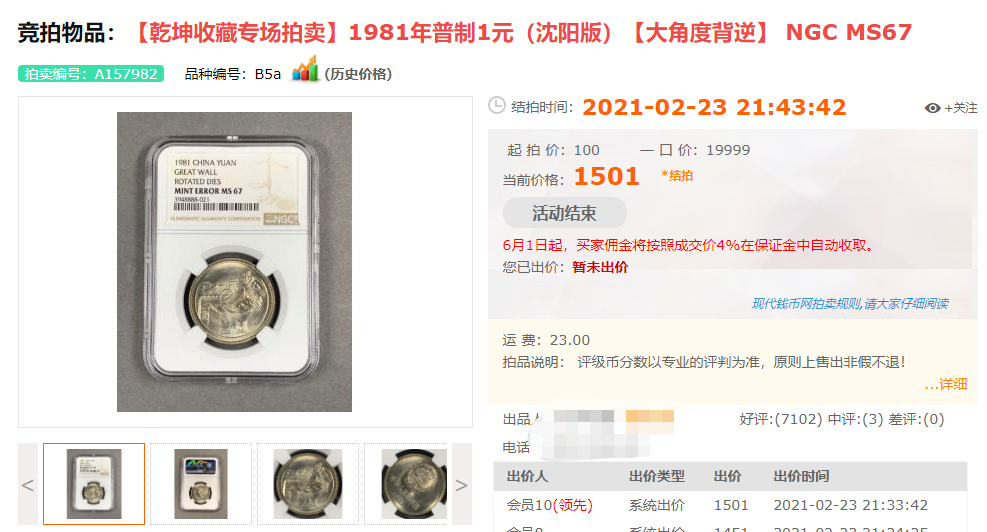Expand the description via …详细
This screenshot has height=532, width=987.
tap(945, 384)
